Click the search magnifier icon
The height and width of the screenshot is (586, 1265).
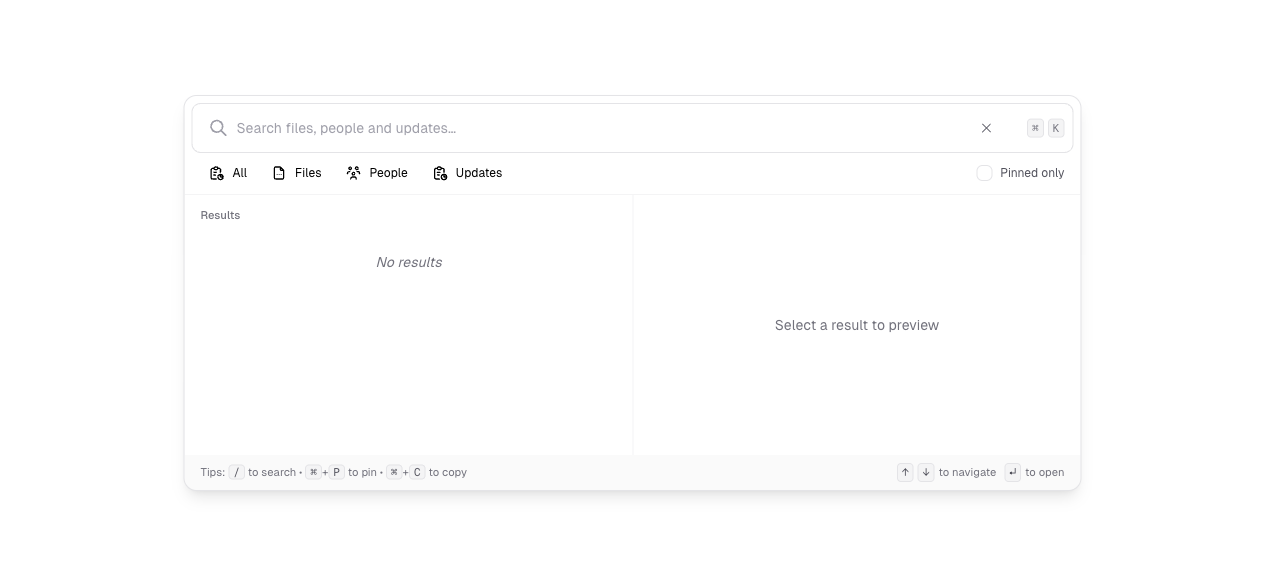pyautogui.click(x=218, y=128)
